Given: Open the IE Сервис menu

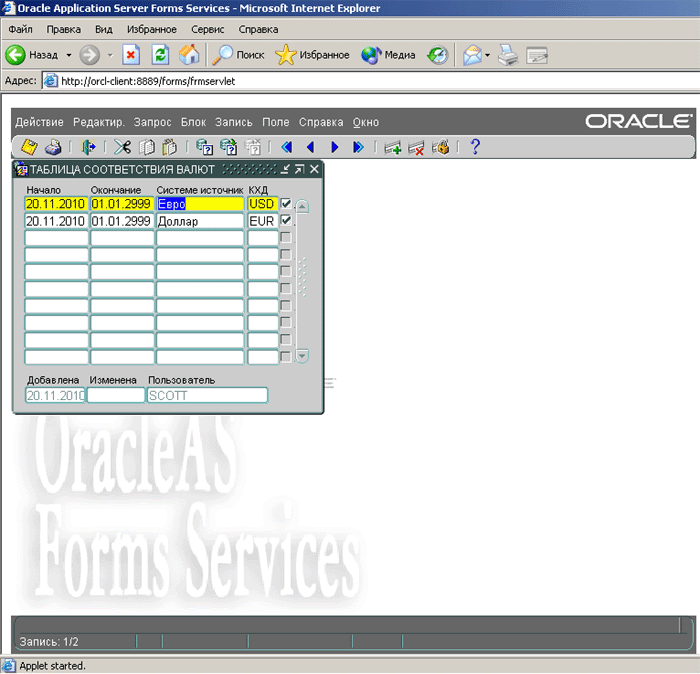Looking at the screenshot, I should click(x=208, y=29).
